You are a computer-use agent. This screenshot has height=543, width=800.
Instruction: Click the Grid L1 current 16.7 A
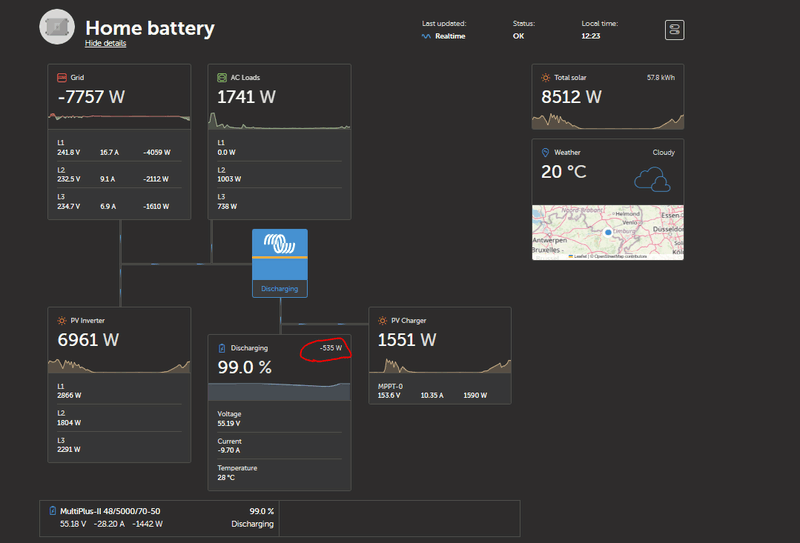point(109,153)
